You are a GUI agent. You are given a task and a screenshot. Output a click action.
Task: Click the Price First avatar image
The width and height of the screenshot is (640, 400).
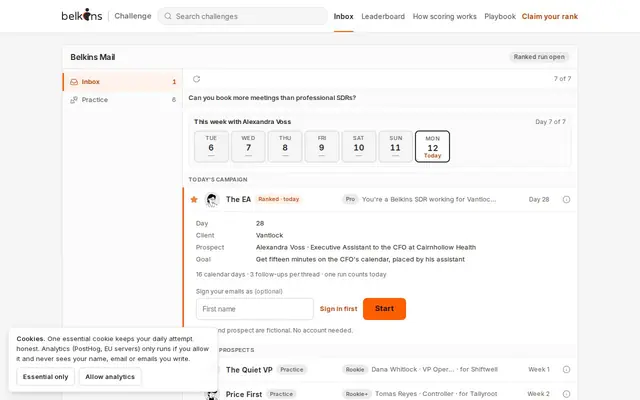[x=212, y=394]
